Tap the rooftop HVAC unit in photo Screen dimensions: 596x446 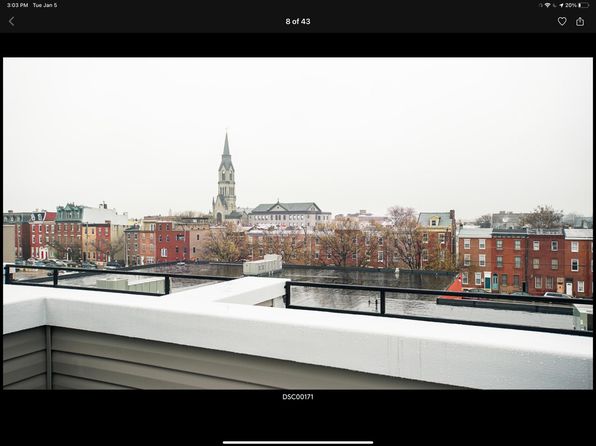263,265
